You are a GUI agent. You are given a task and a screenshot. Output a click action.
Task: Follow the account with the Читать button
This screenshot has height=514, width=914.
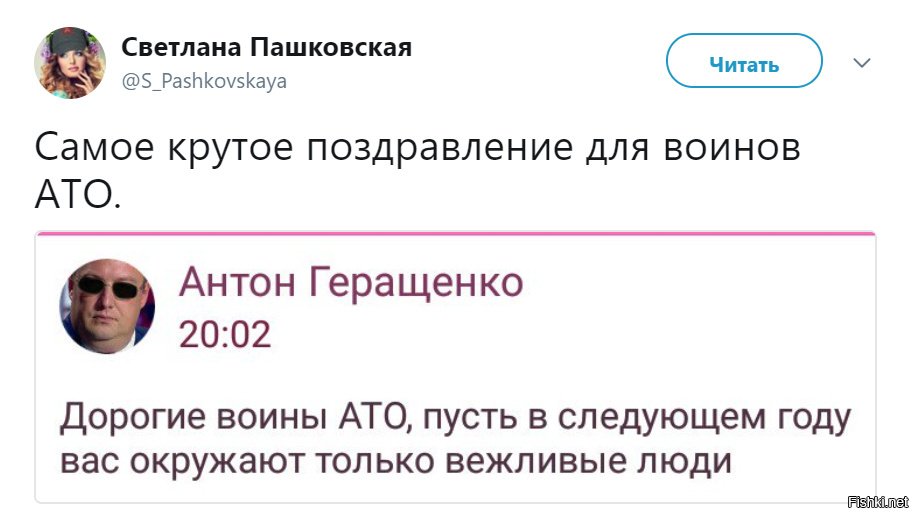tap(744, 61)
